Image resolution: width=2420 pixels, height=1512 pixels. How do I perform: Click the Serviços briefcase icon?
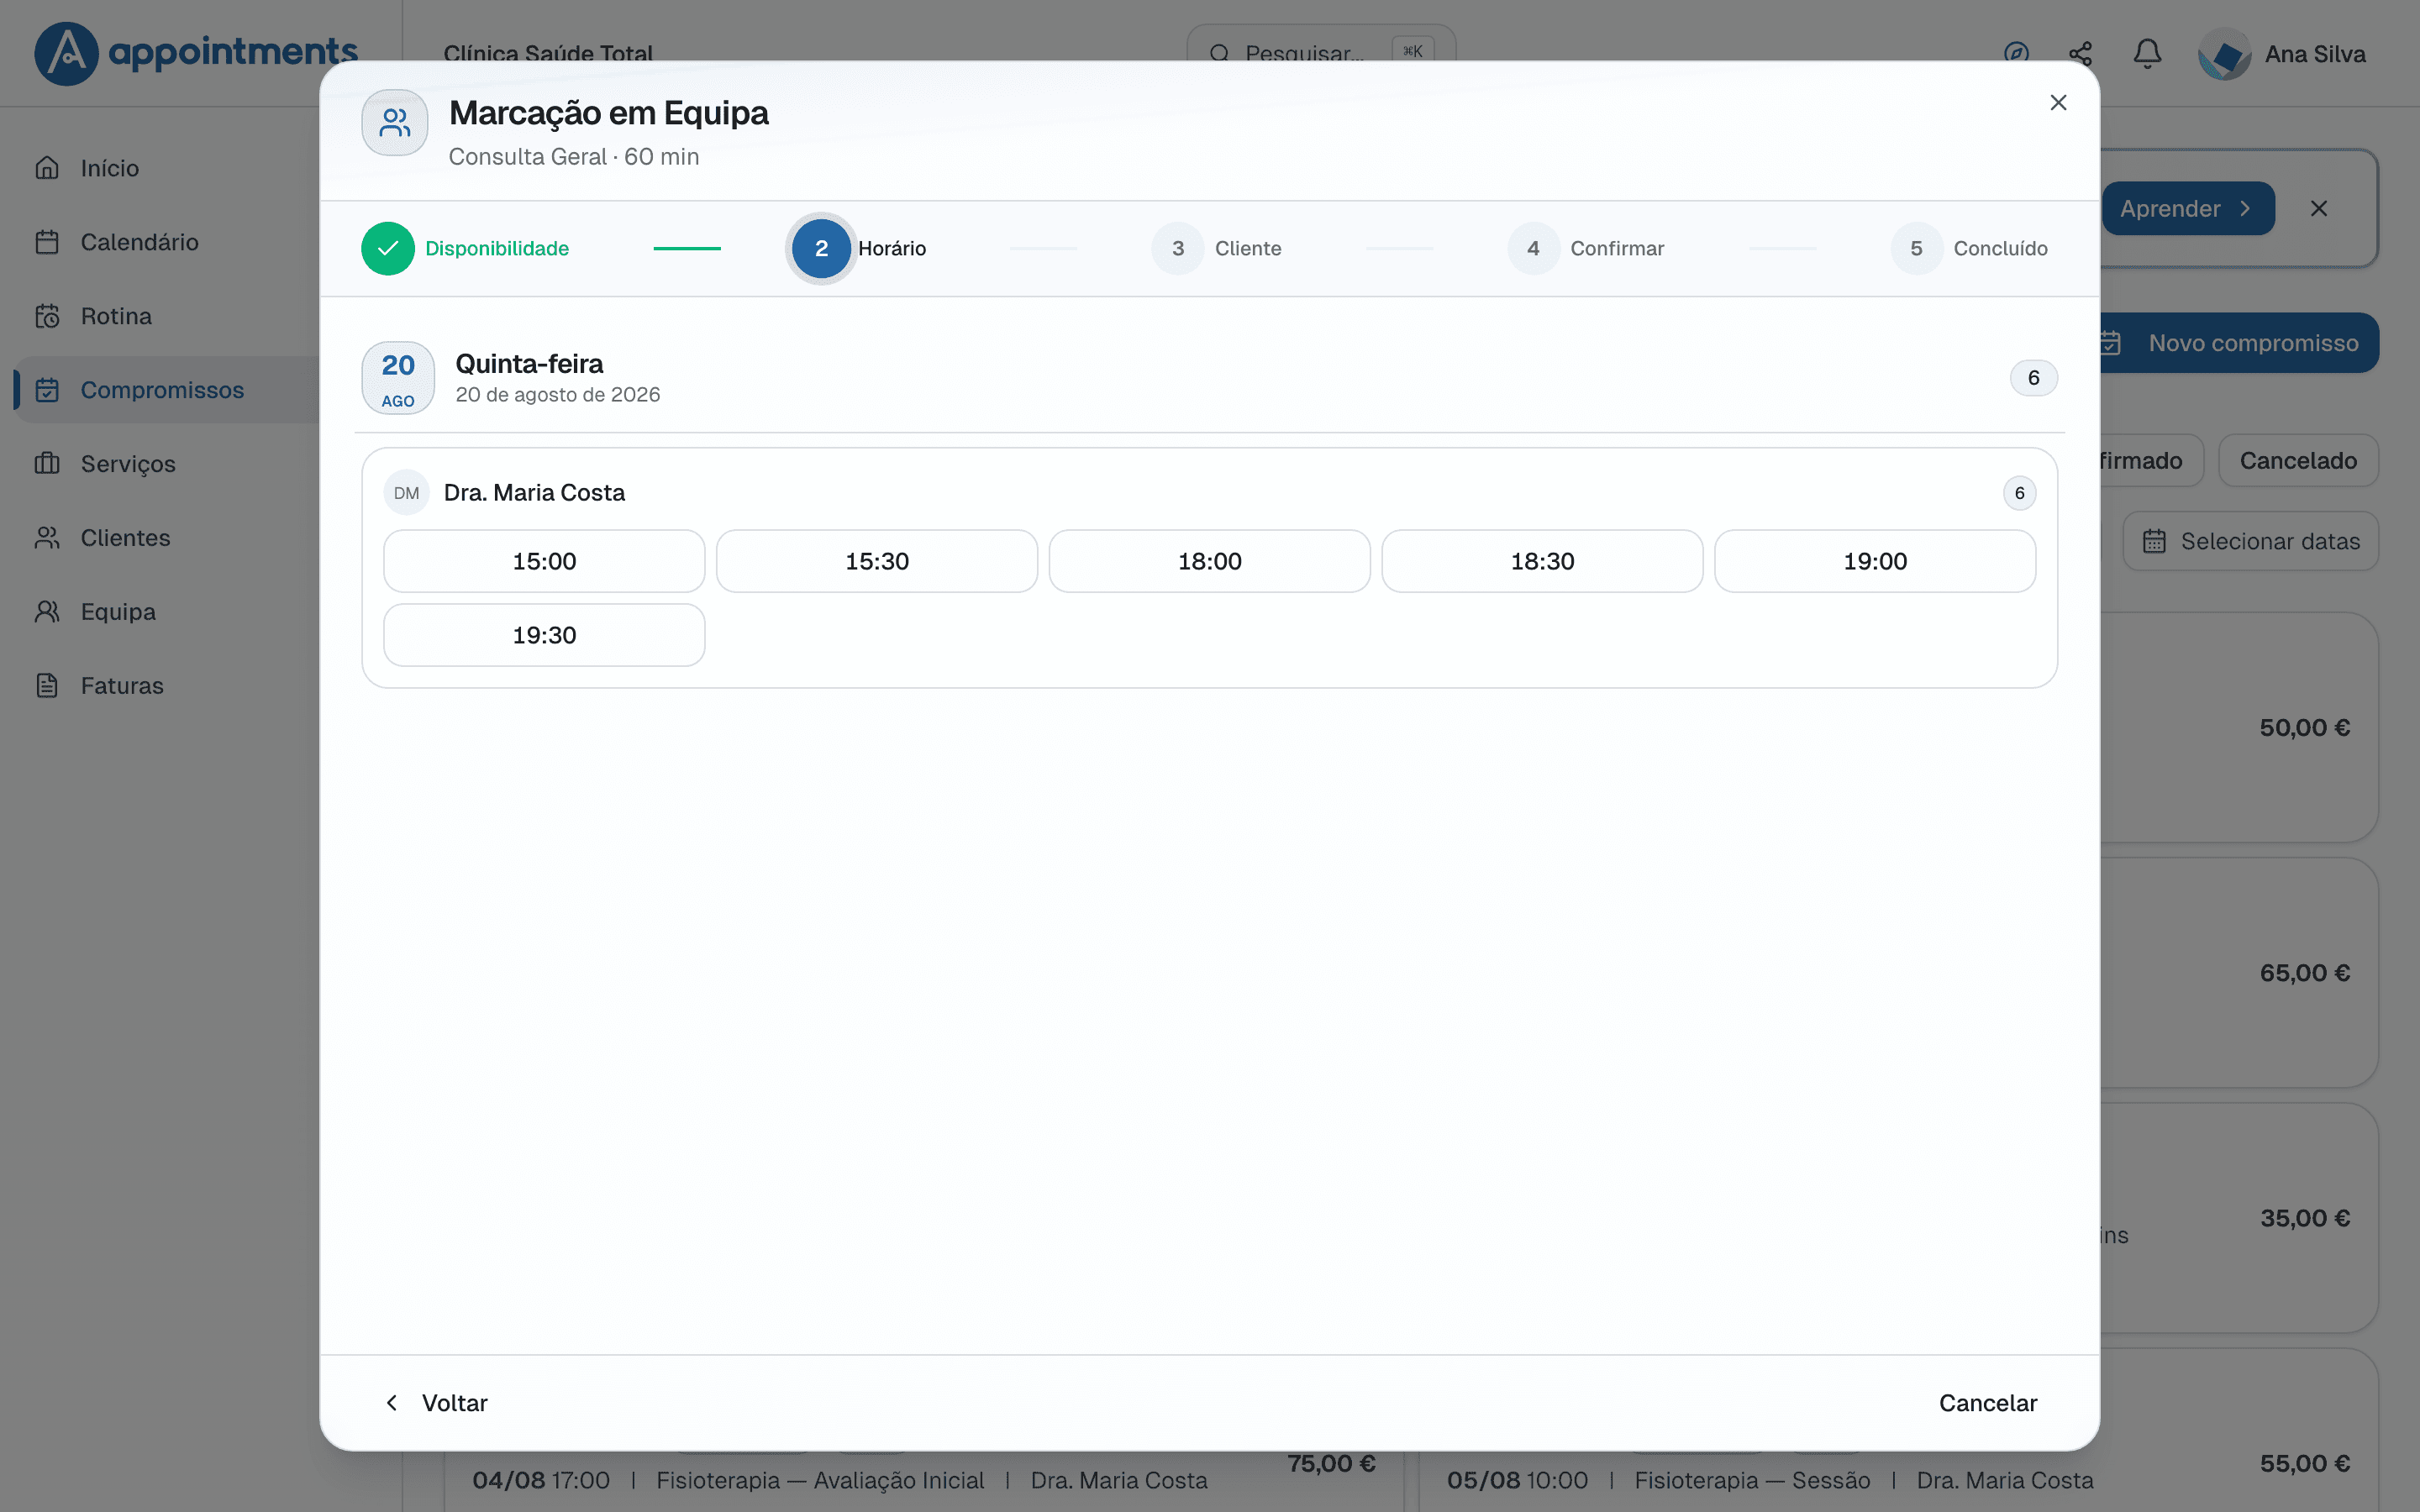(47, 464)
